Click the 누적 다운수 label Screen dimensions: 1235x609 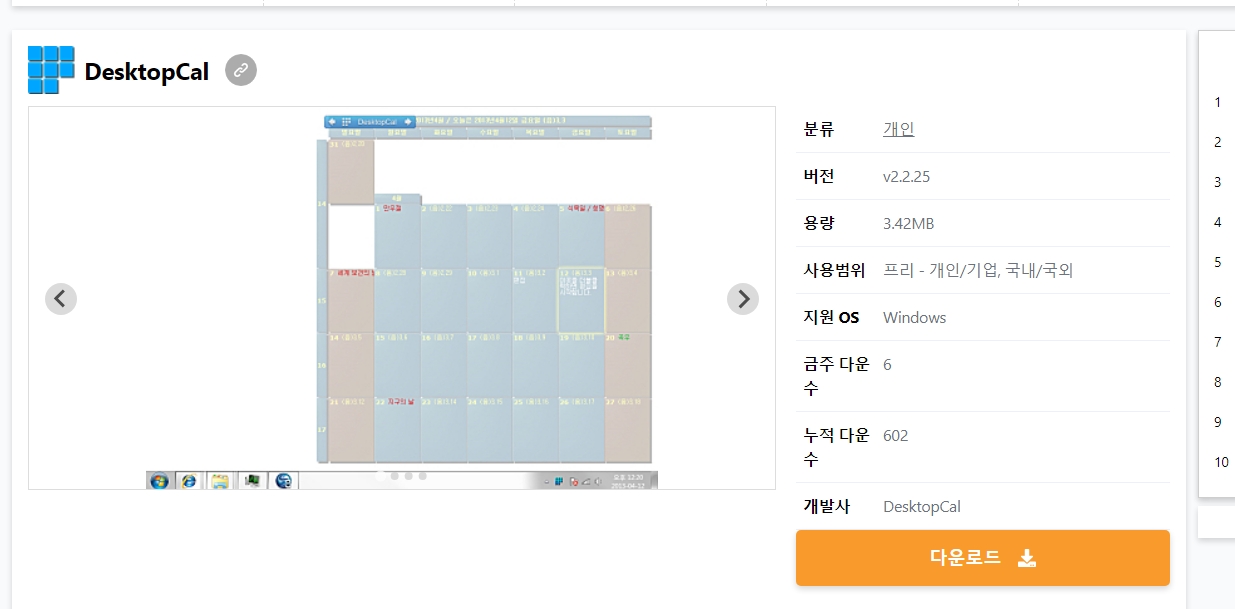coord(837,447)
